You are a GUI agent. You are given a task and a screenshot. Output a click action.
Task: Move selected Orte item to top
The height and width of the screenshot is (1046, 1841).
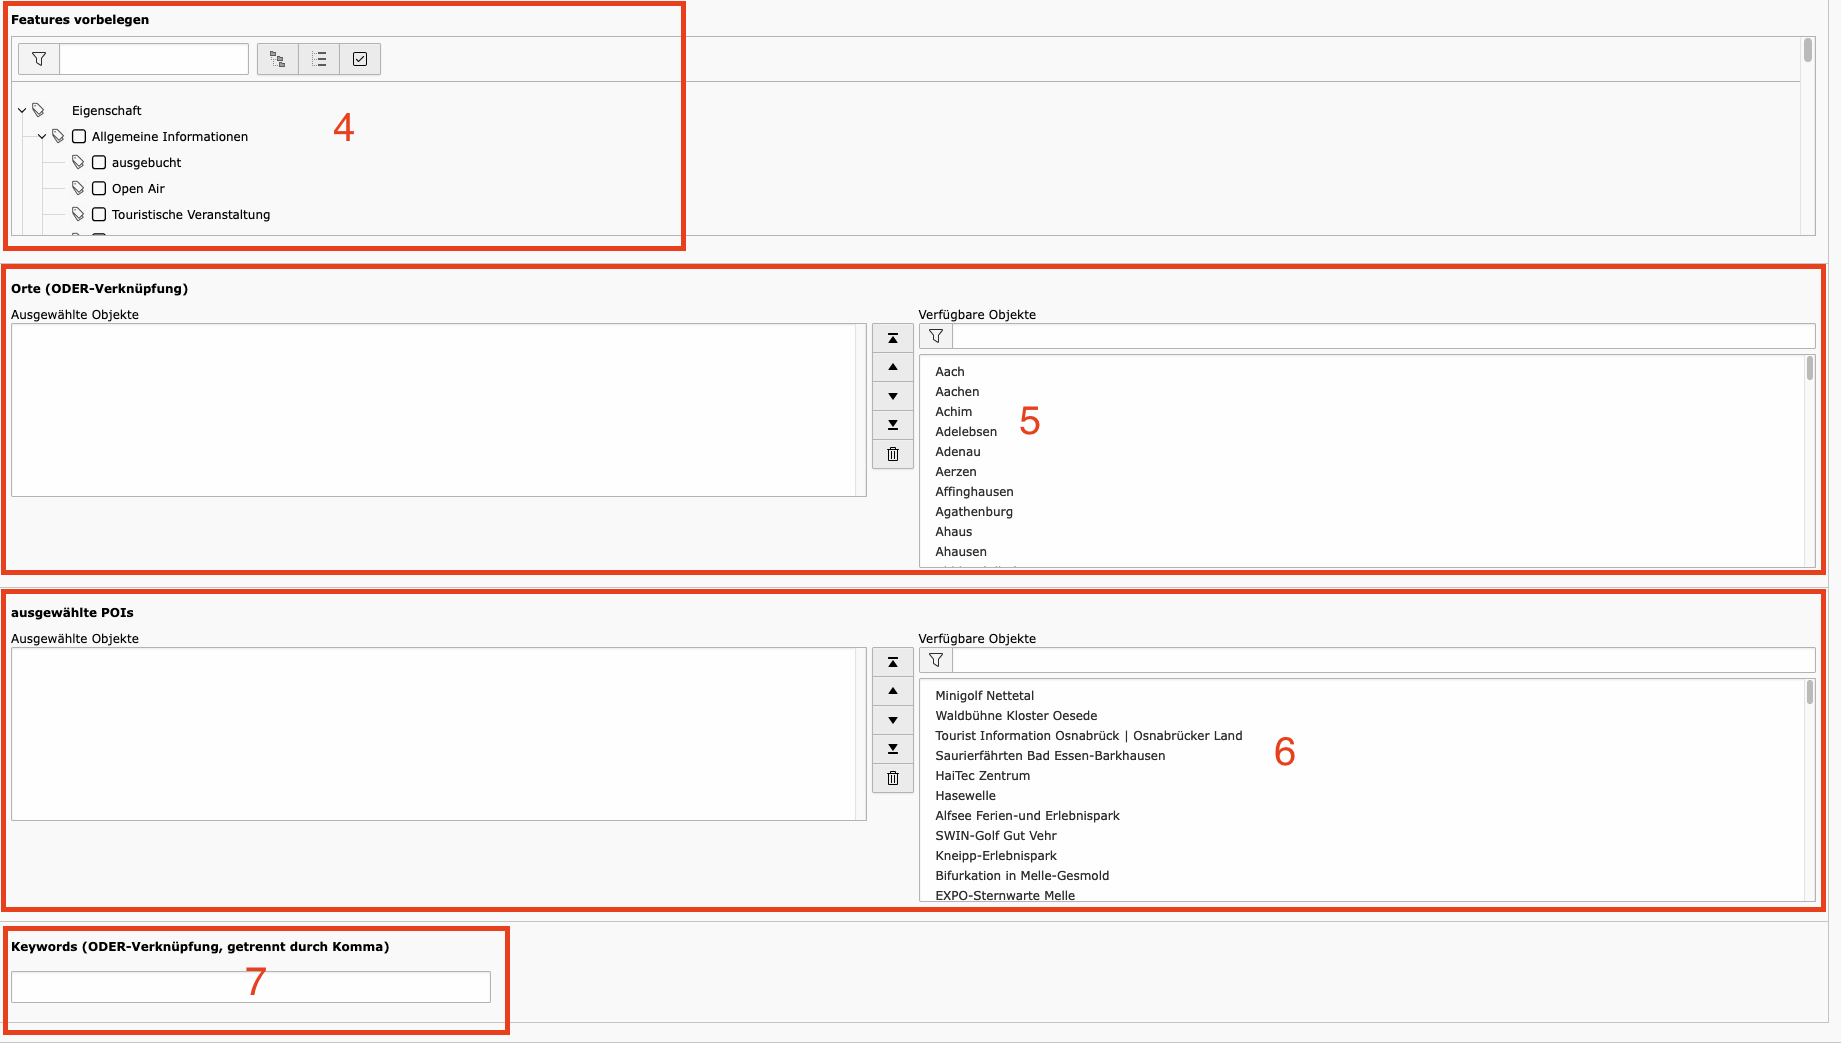[x=893, y=338]
